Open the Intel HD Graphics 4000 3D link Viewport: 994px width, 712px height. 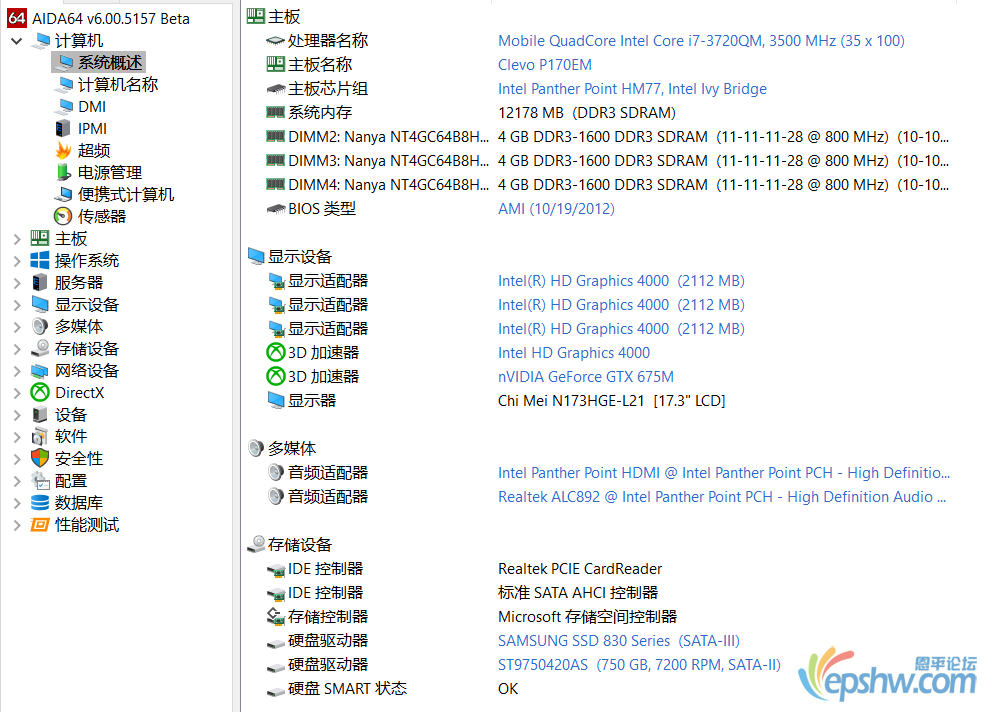(x=574, y=353)
